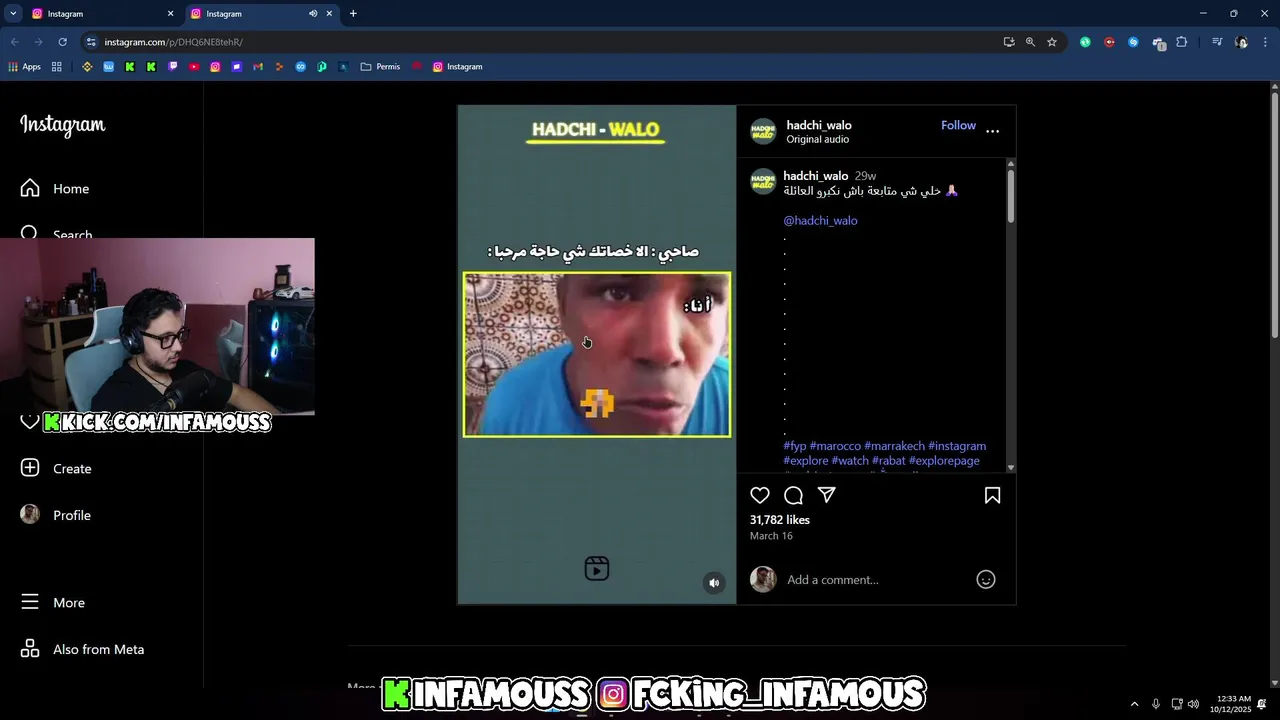Image resolution: width=1280 pixels, height=720 pixels.
Task: Open Profile in the Instagram sidebar
Action: click(x=56, y=515)
